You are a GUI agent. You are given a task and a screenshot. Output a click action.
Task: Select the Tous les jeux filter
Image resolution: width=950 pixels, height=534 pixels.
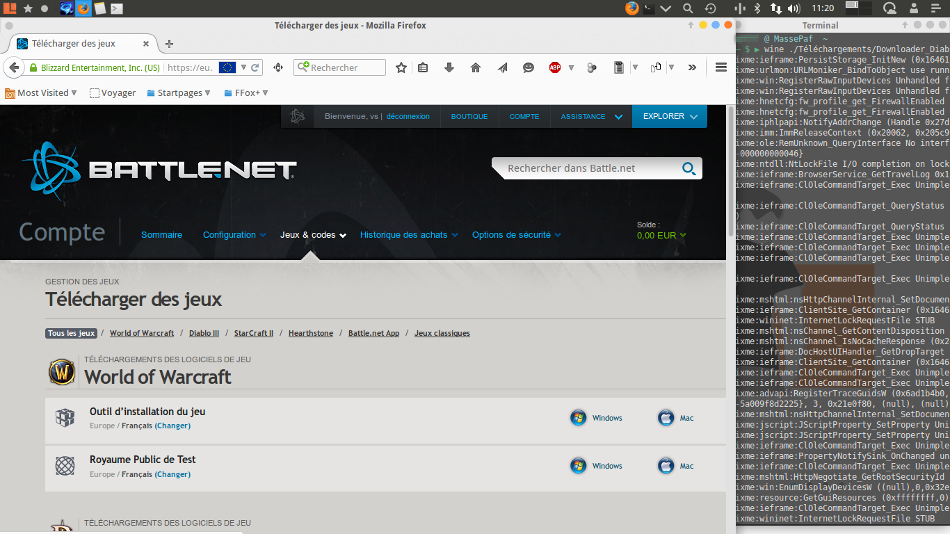point(71,333)
